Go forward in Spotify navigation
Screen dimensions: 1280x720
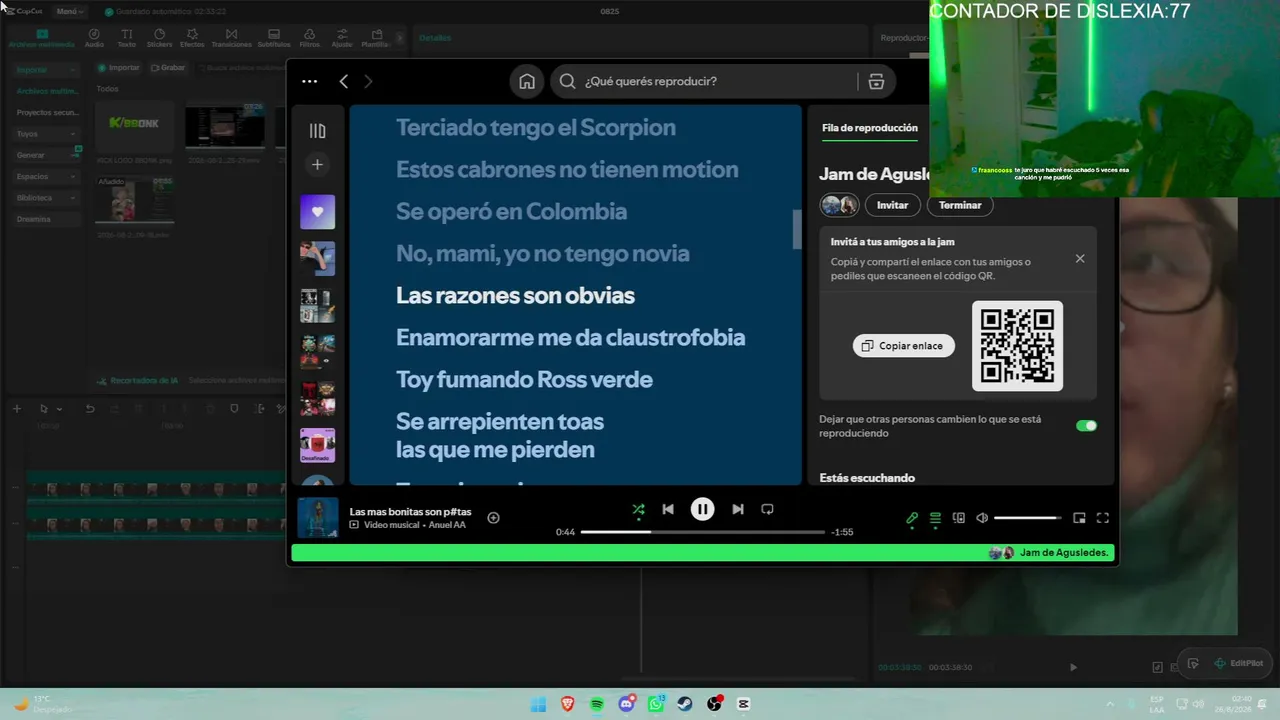coord(368,82)
